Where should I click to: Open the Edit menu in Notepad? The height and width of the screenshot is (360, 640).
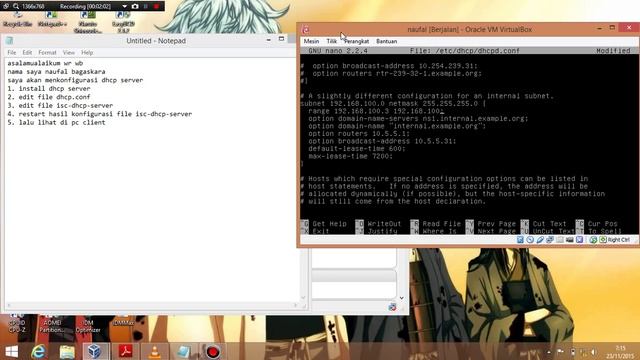[27, 53]
